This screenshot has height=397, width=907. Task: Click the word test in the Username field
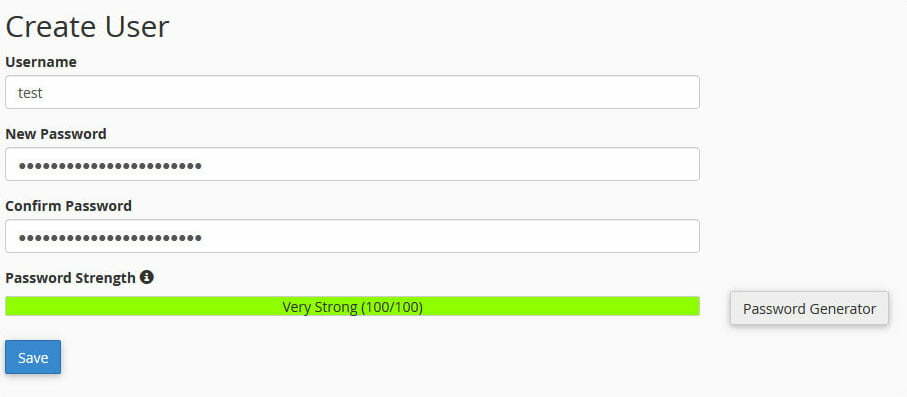pos(30,93)
